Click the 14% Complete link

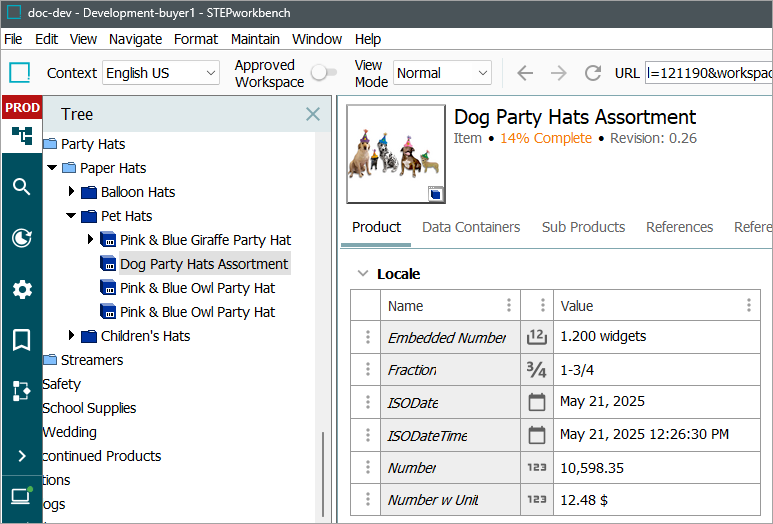click(545, 138)
